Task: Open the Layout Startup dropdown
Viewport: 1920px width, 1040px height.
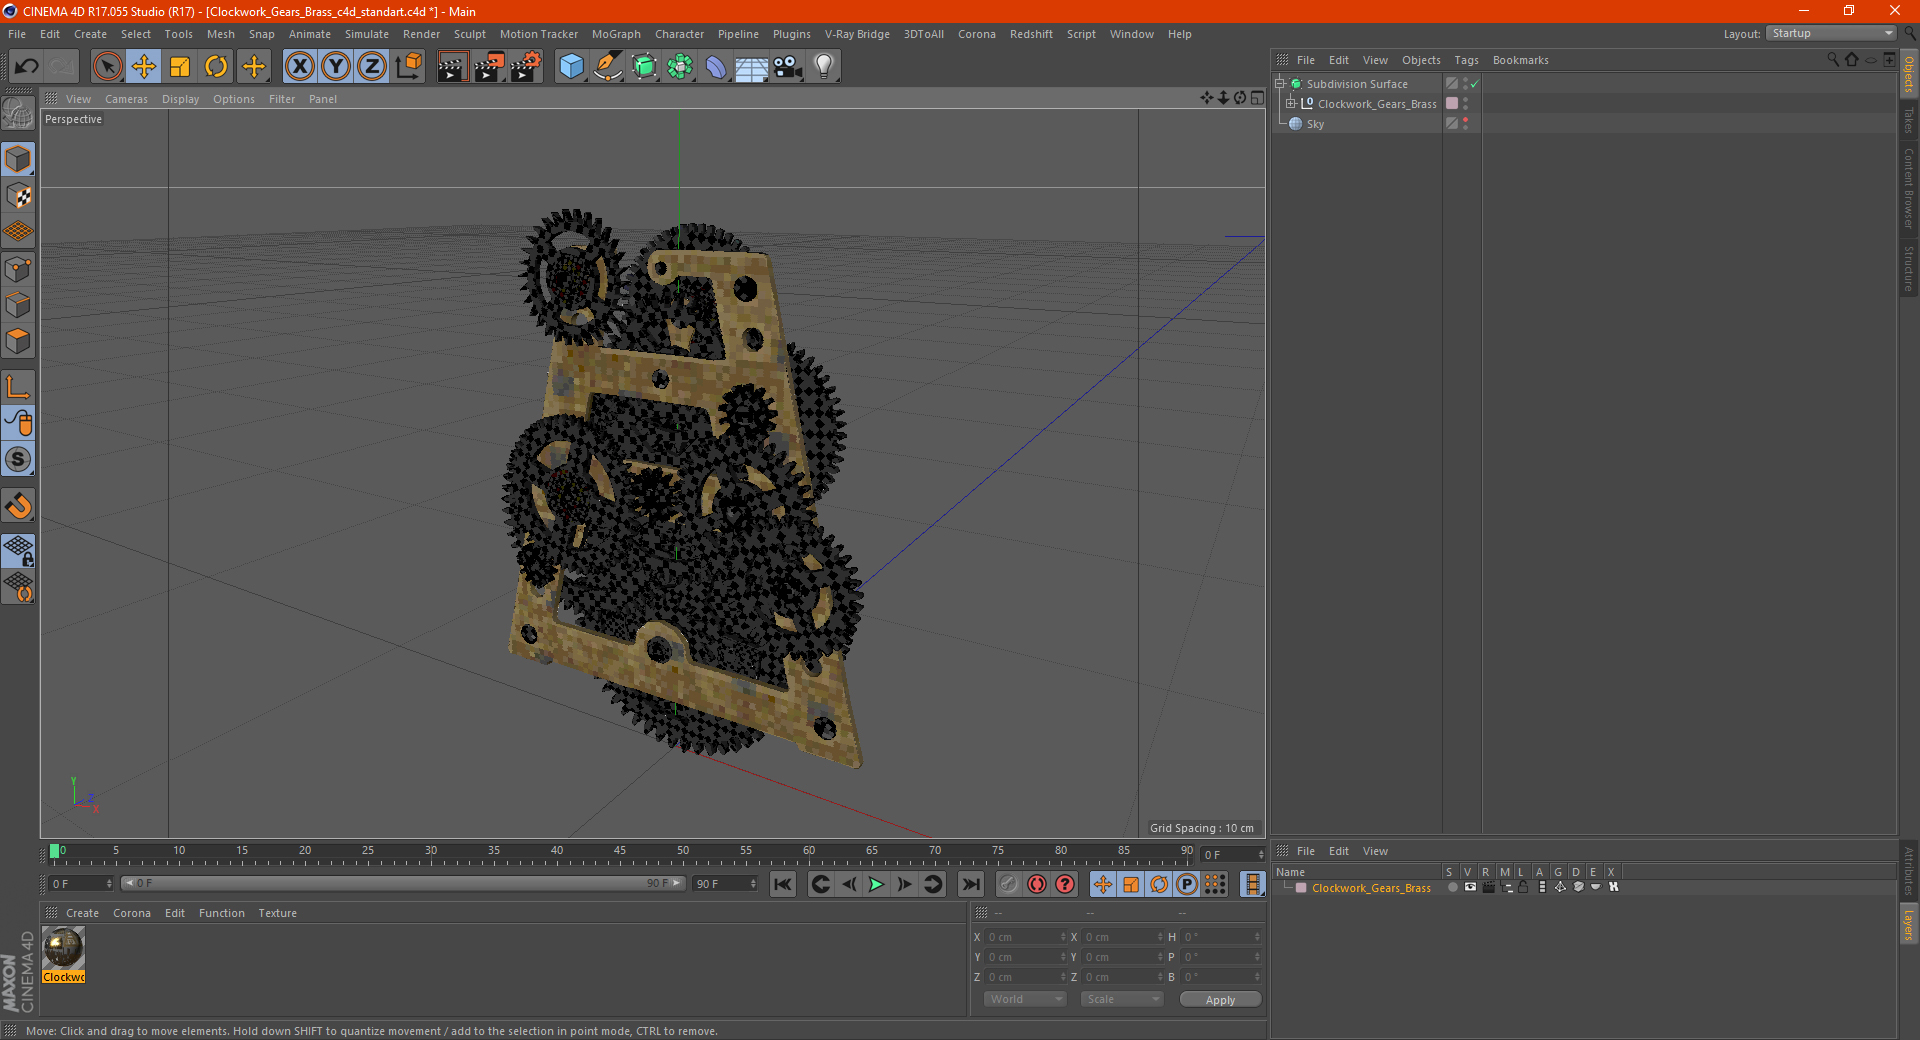Action: click(1831, 33)
